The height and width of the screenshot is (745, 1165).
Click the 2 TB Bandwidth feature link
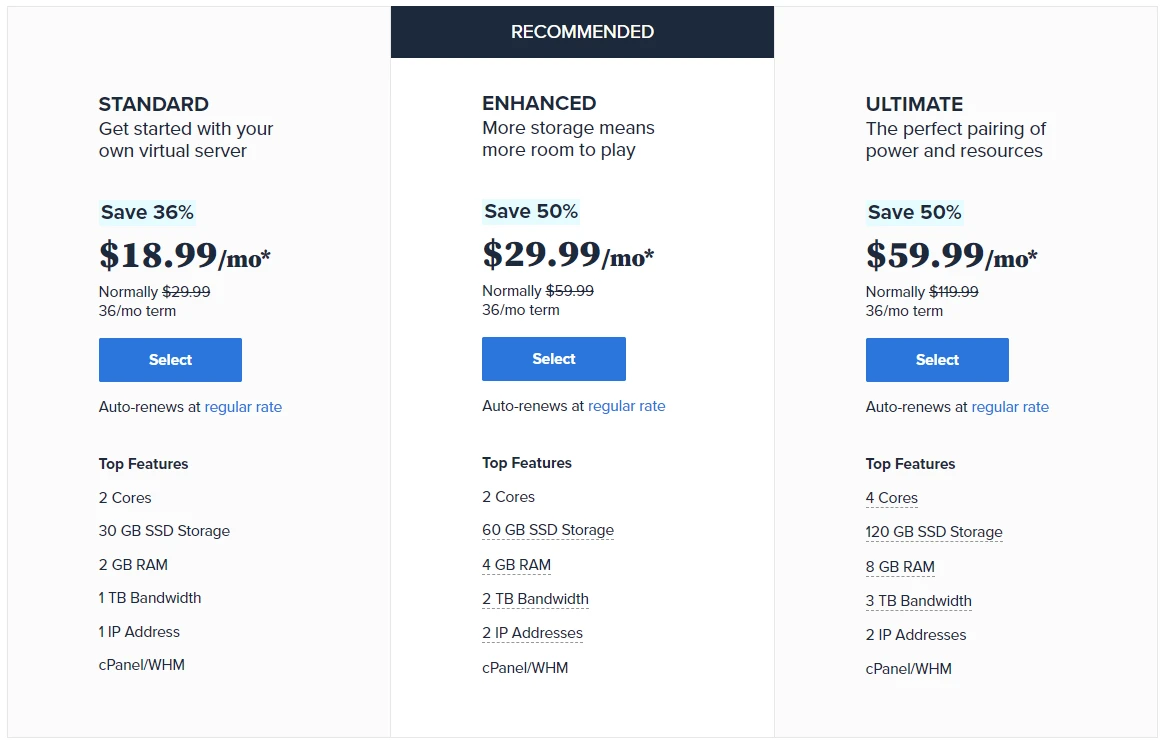(x=535, y=598)
